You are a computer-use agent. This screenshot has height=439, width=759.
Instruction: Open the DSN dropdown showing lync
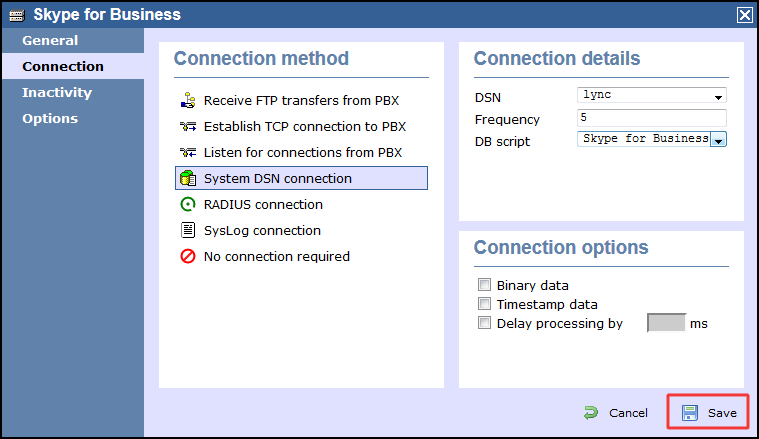pos(651,96)
